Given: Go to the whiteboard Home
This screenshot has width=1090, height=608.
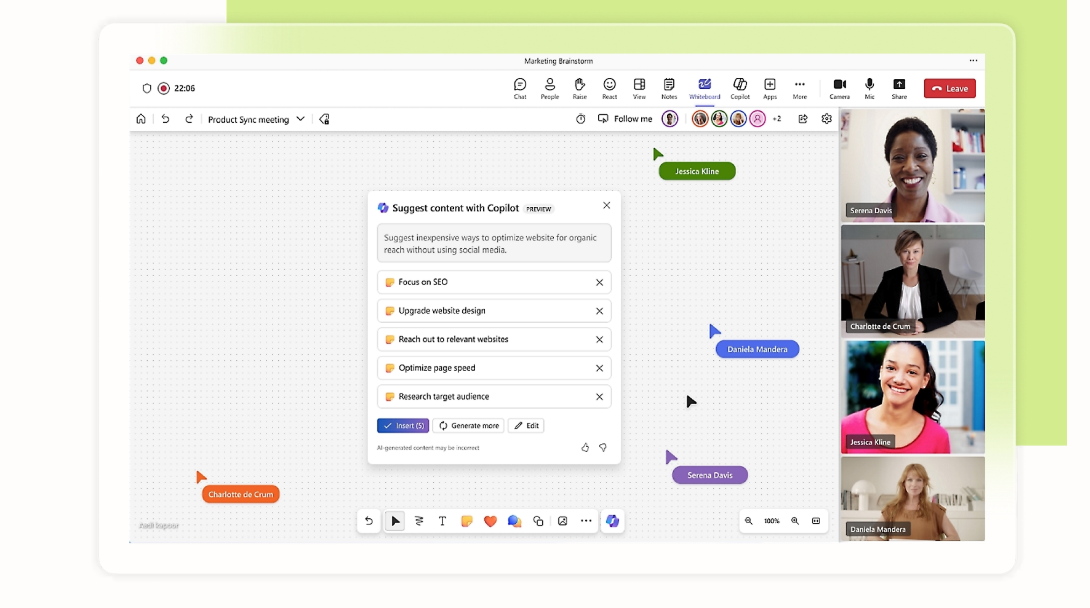Looking at the screenshot, I should tap(141, 119).
